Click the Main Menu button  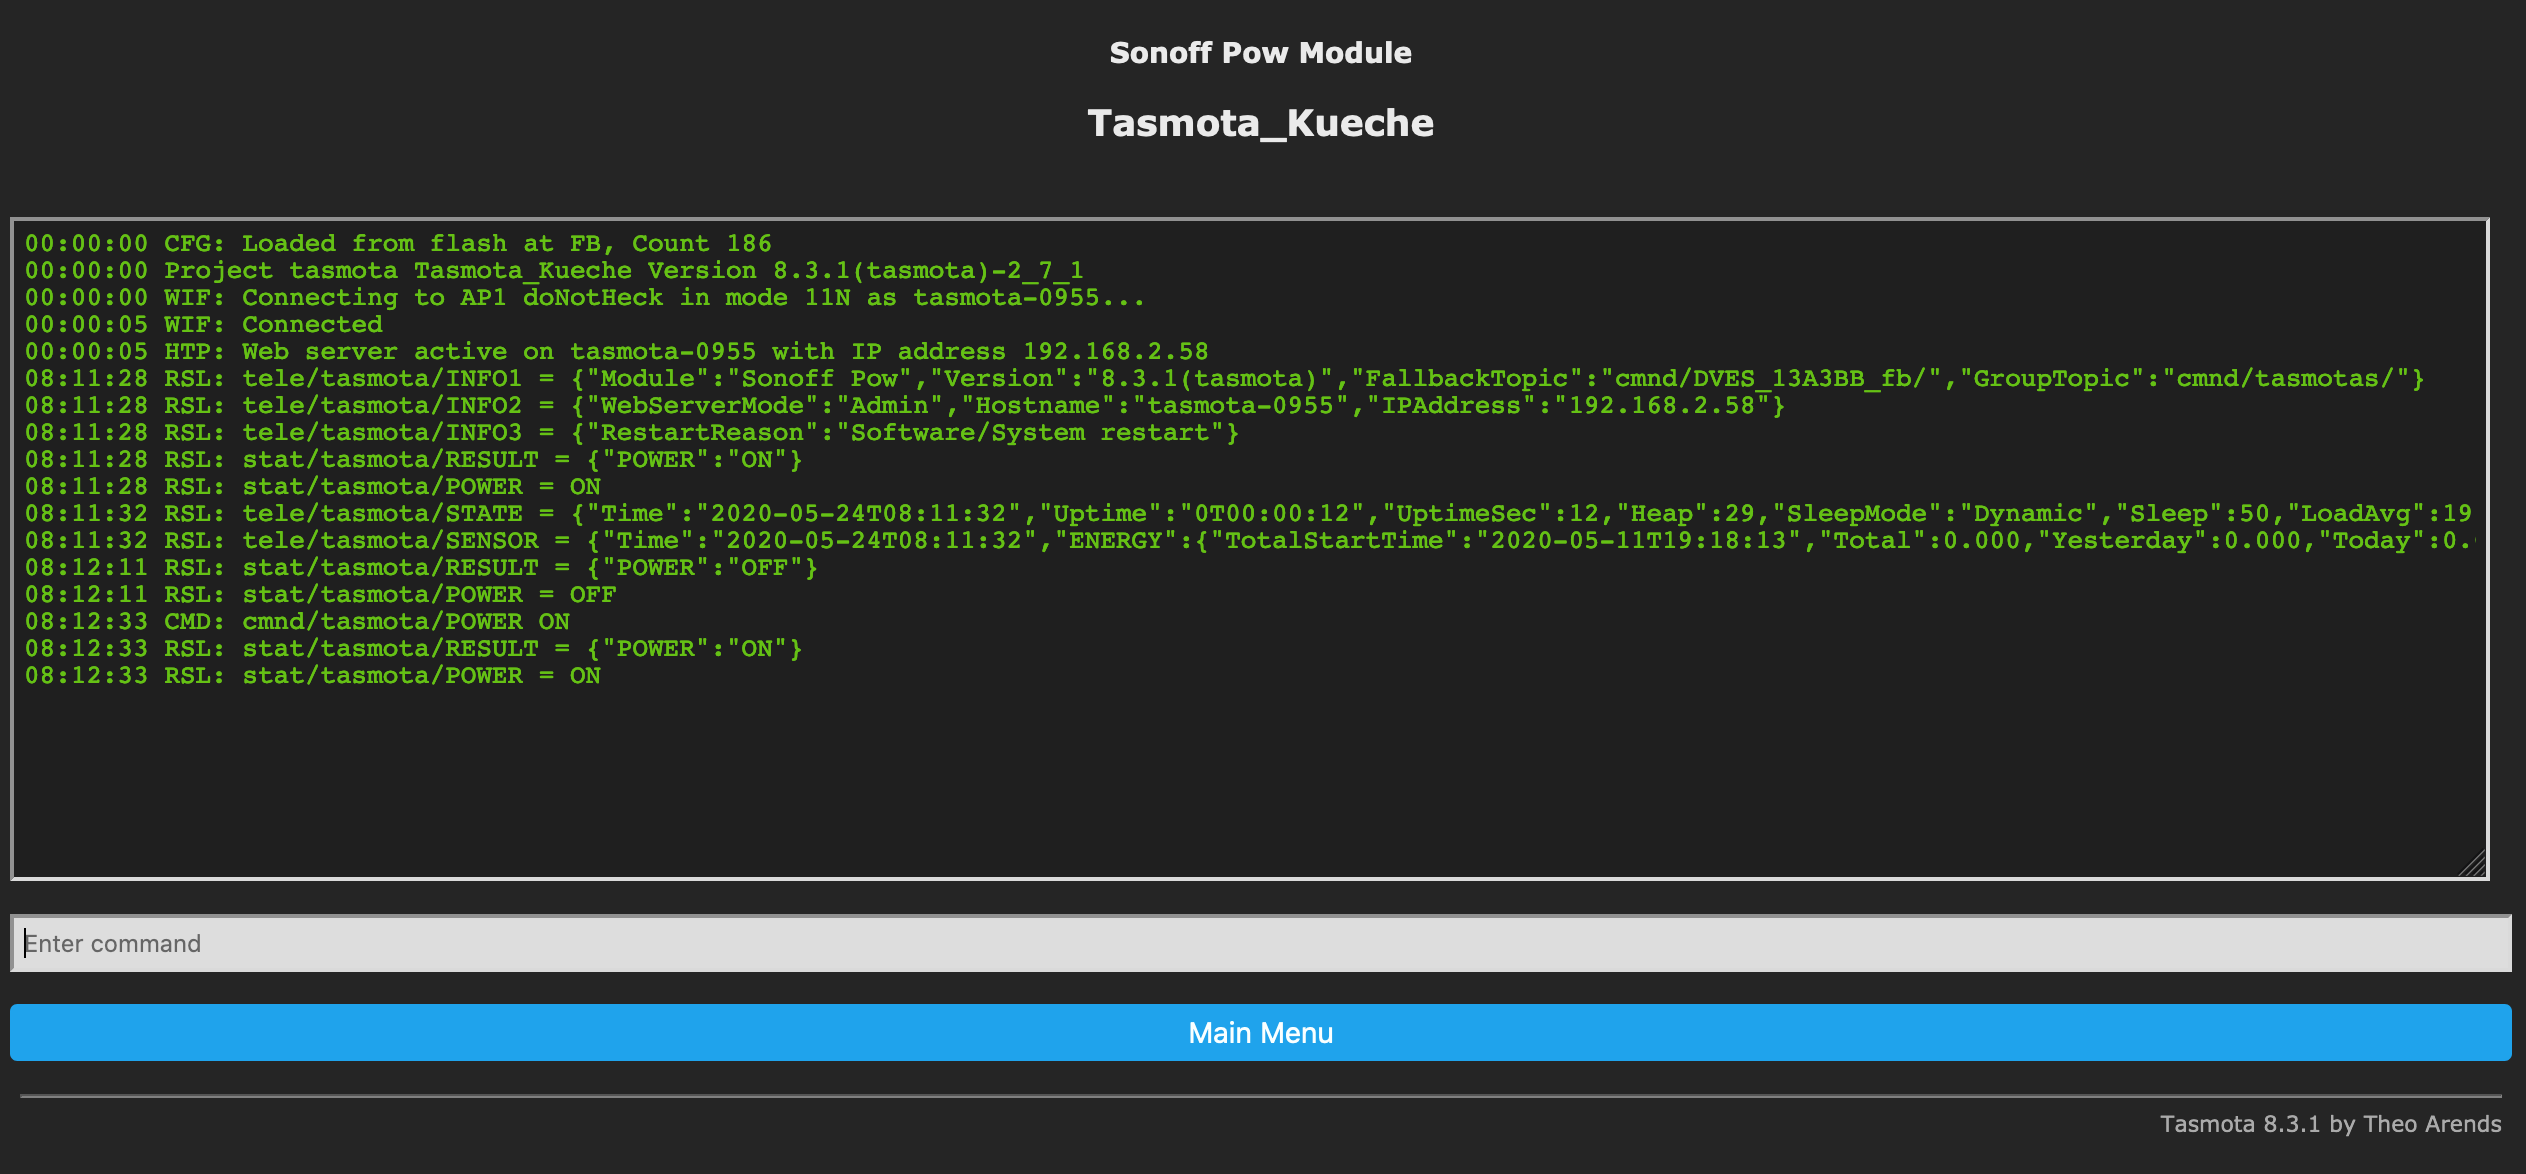pyautogui.click(x=1260, y=1033)
